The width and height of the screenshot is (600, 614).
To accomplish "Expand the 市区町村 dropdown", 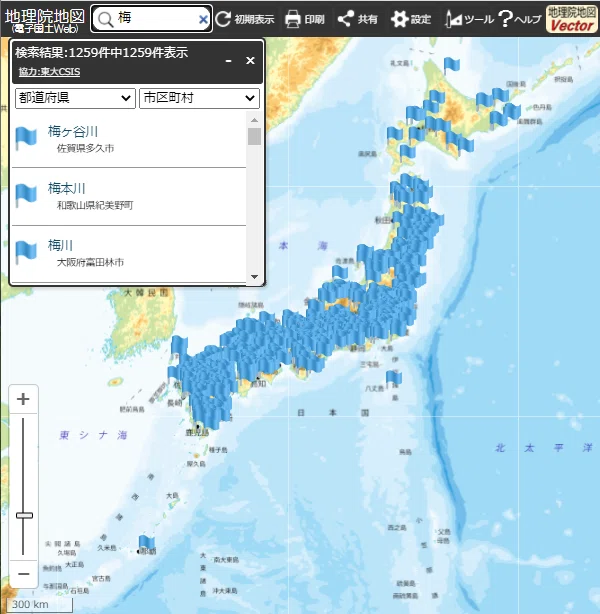I will pyautogui.click(x=199, y=98).
